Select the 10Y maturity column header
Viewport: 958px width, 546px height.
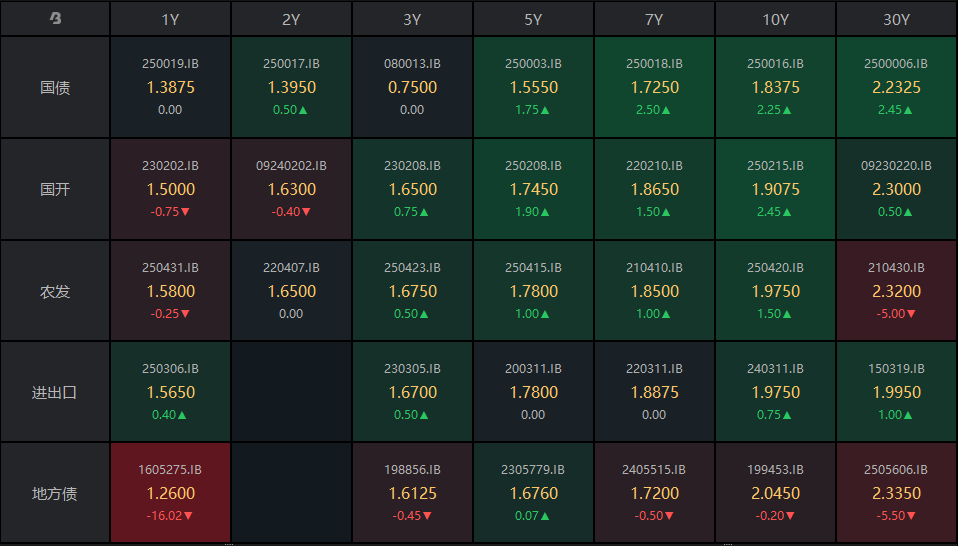tap(775, 19)
